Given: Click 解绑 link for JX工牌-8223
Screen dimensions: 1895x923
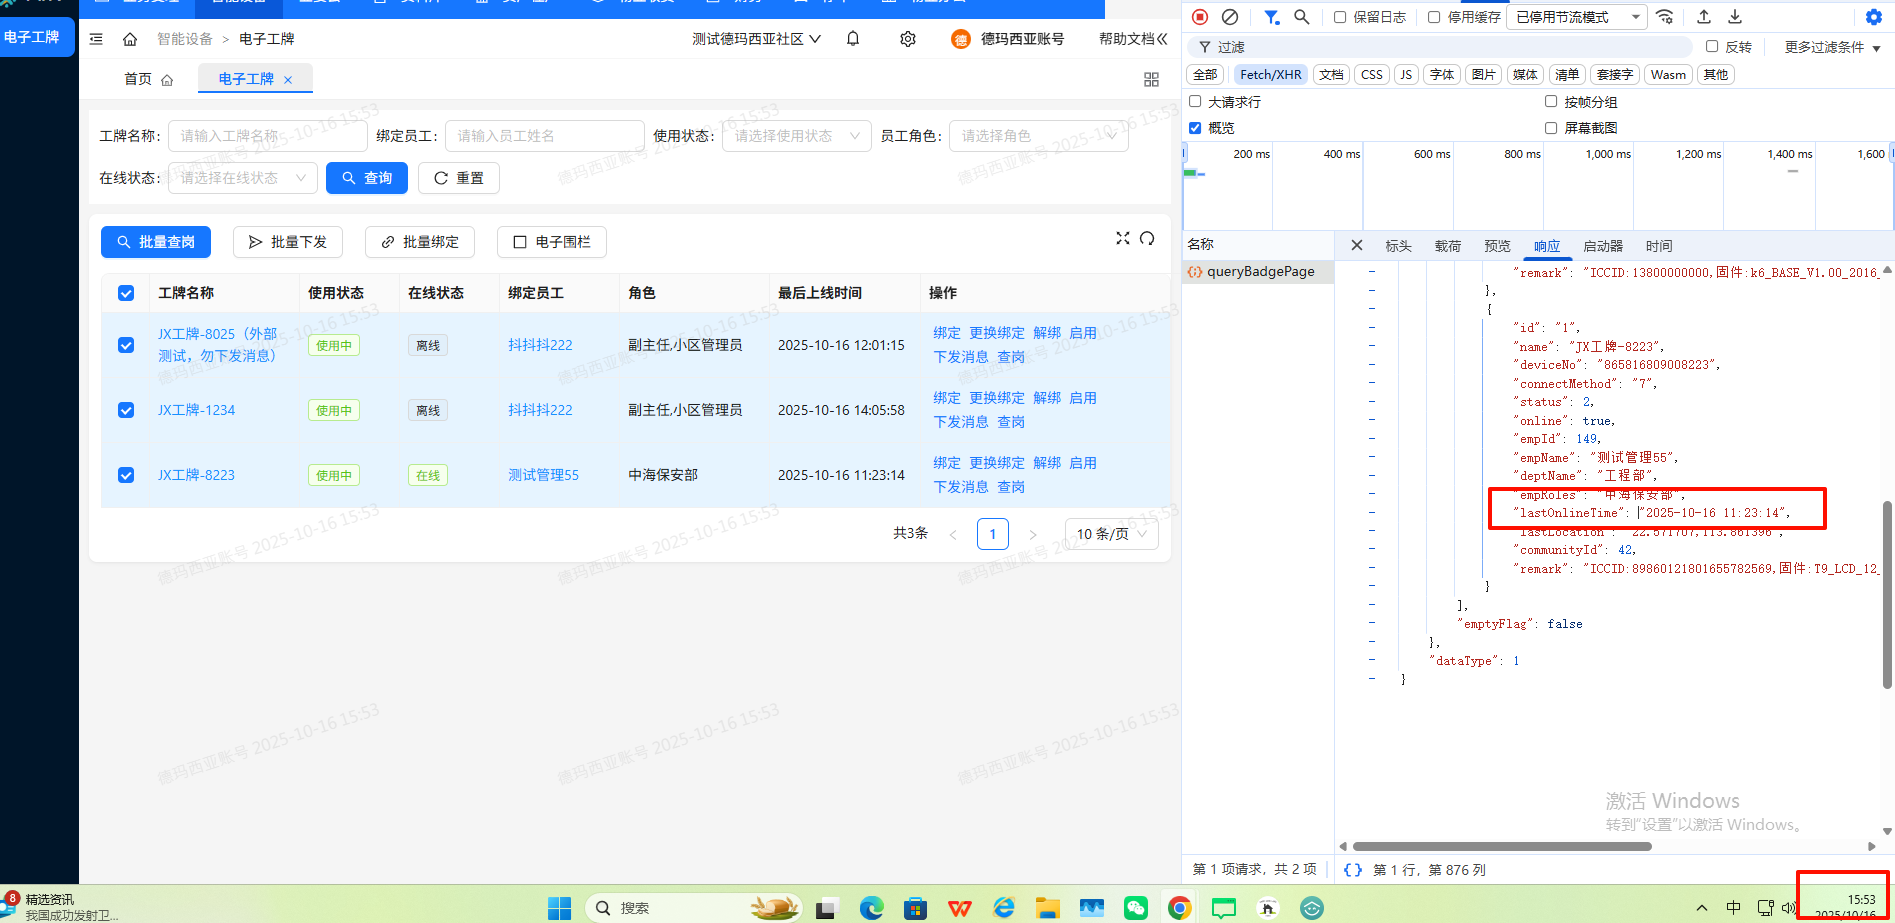Looking at the screenshot, I should pyautogui.click(x=1047, y=462).
